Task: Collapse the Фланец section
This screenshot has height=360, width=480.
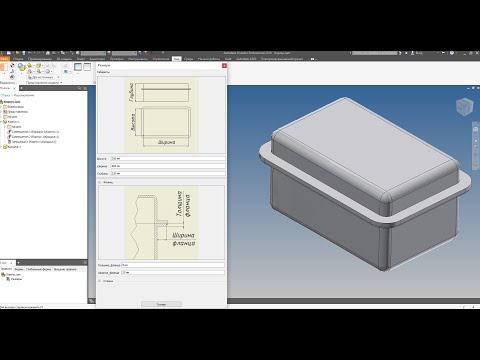Action: click(x=99, y=182)
